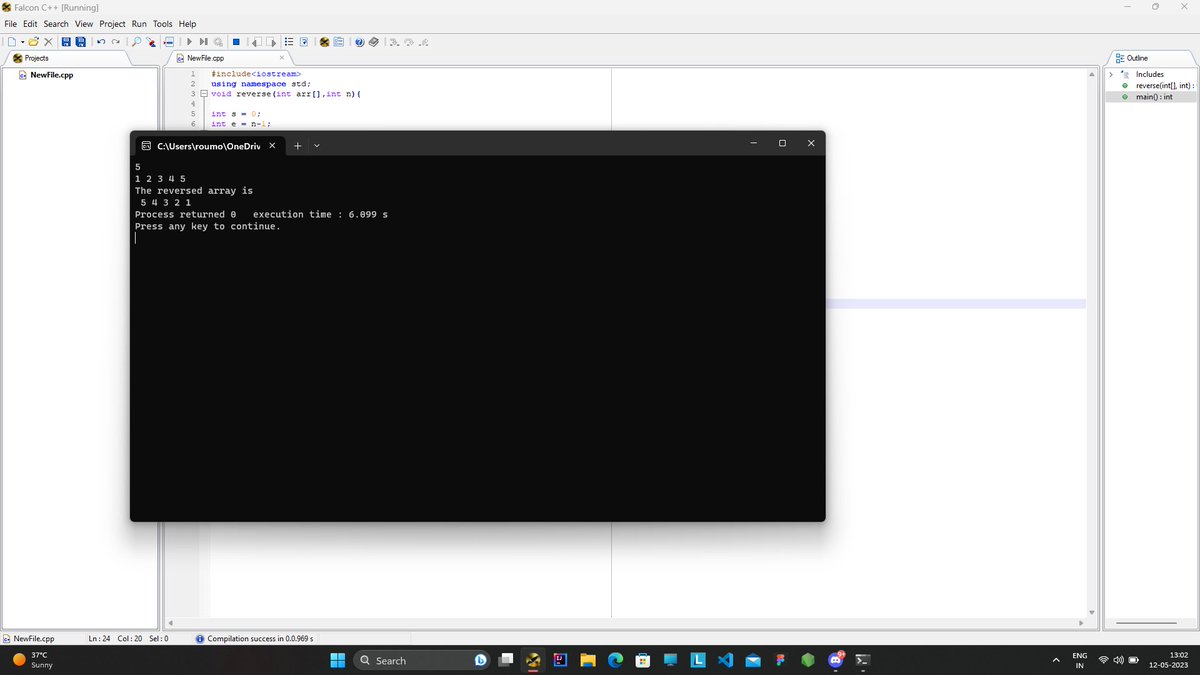The image size is (1200, 675).
Task: Click the Open folder toolbar icon
Action: click(33, 41)
